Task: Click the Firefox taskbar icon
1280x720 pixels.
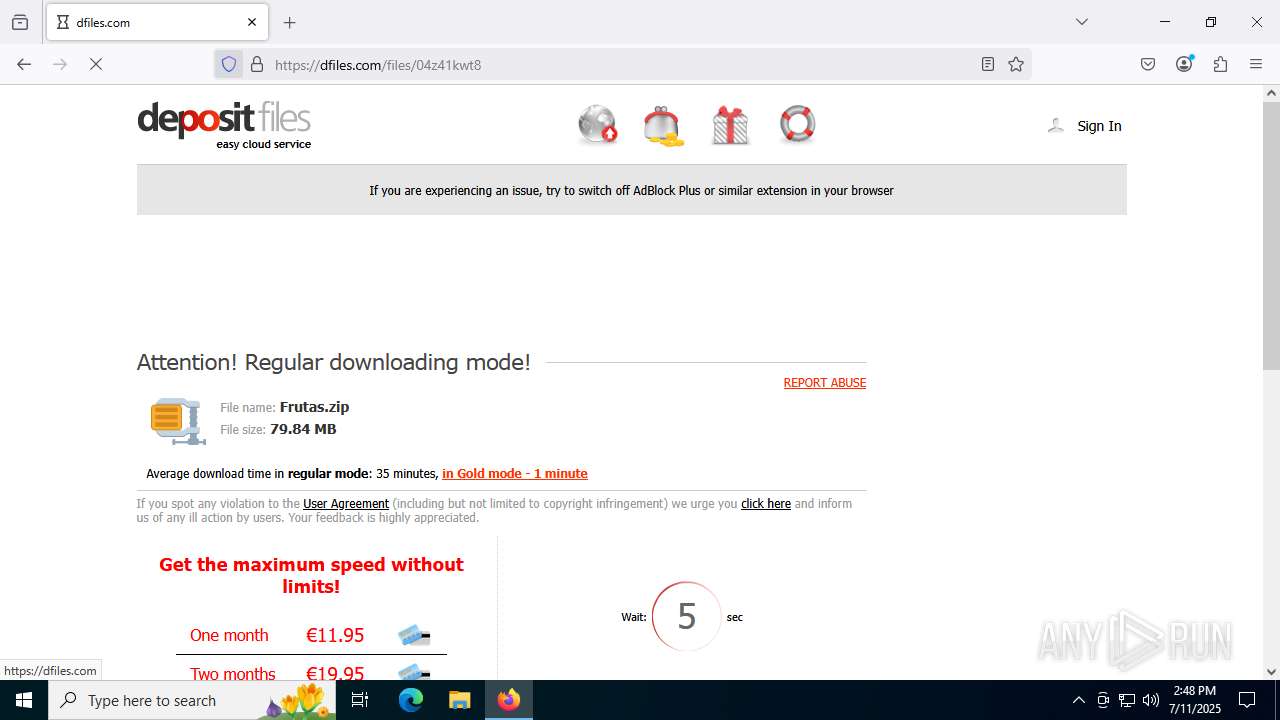Action: click(509, 700)
